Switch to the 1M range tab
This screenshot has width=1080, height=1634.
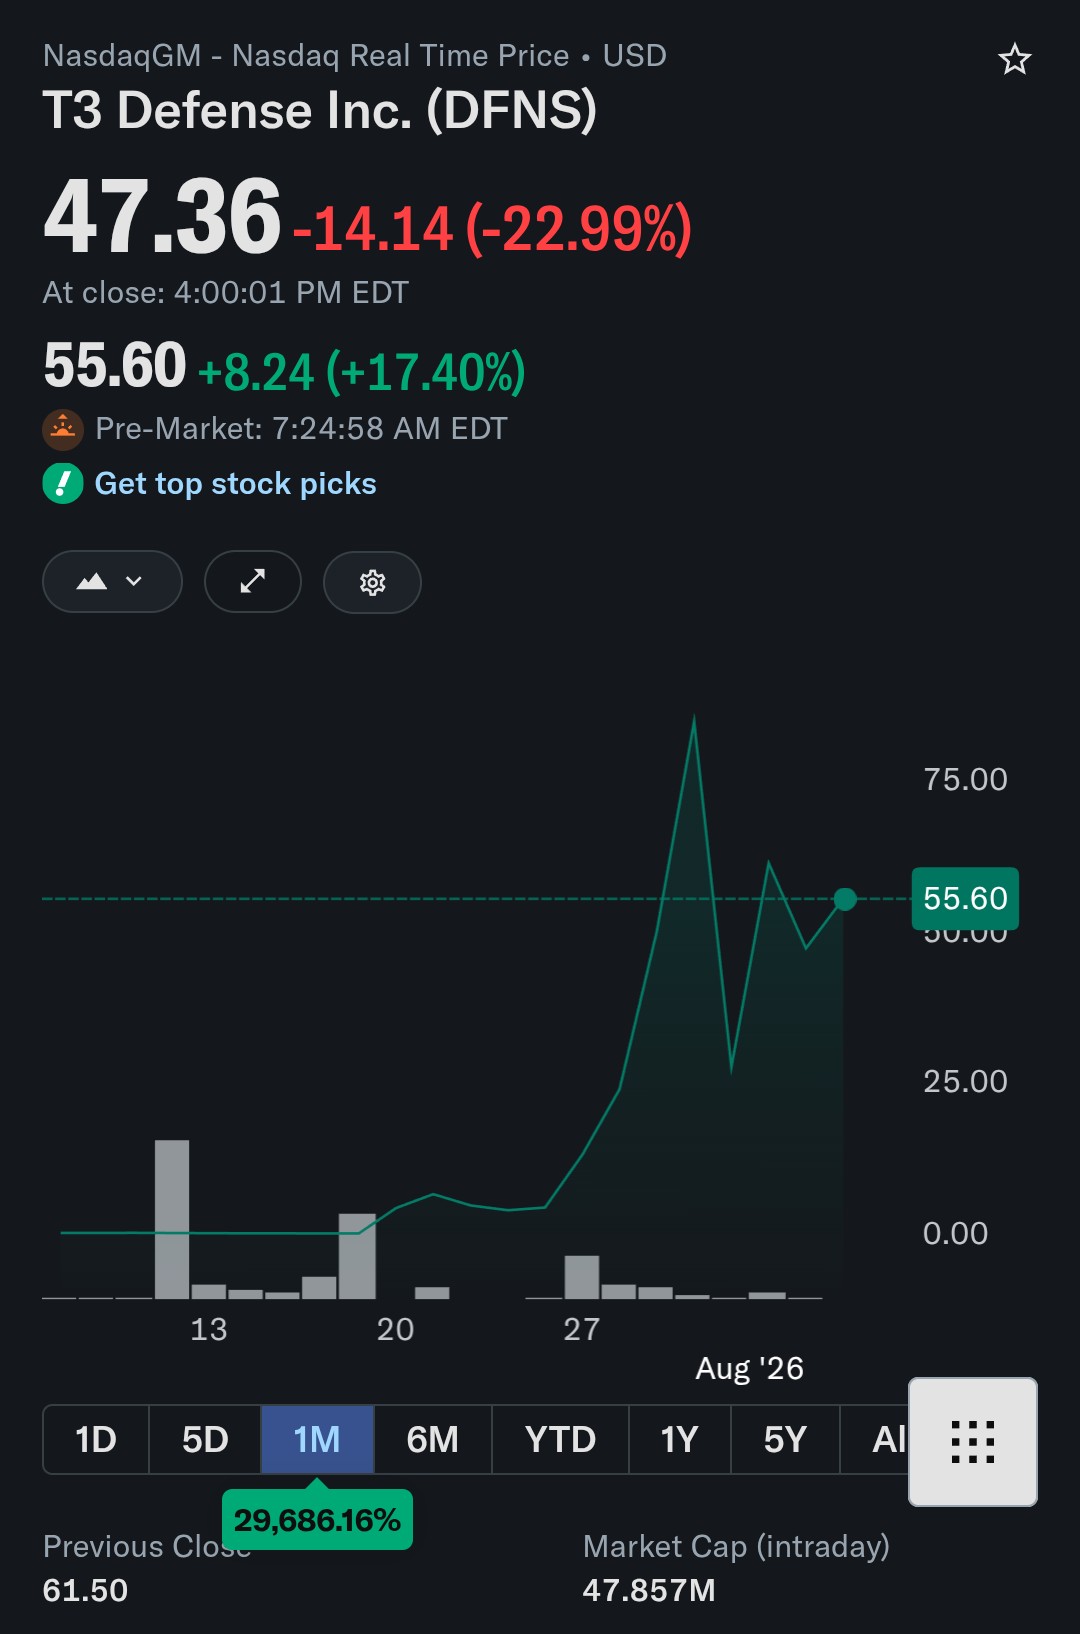point(317,1440)
